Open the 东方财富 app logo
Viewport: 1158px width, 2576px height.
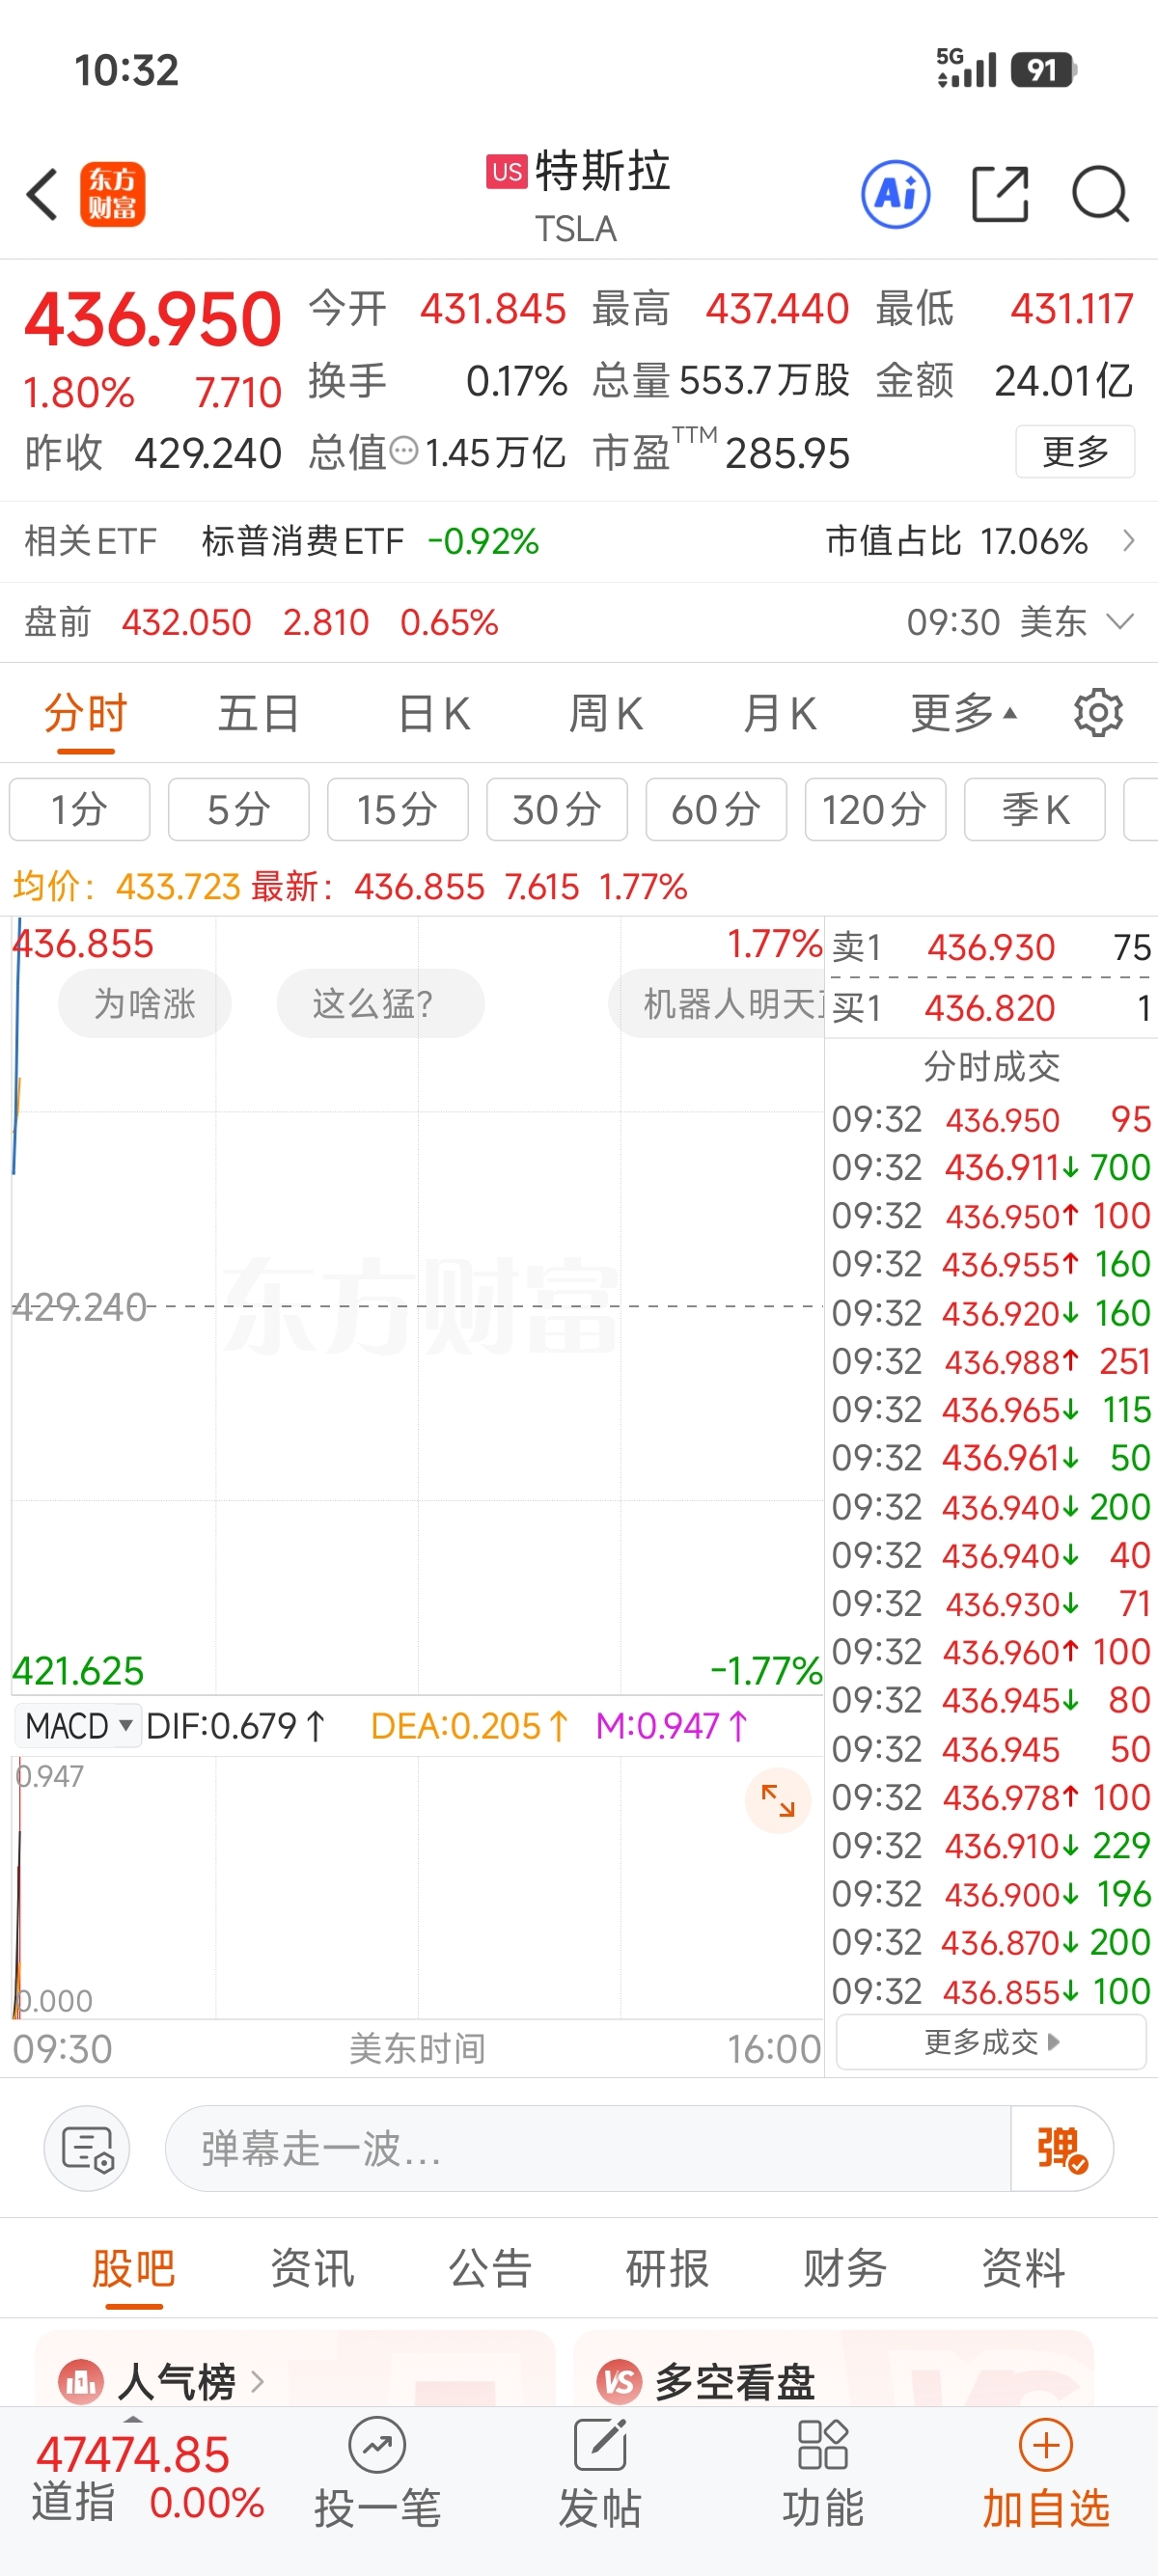pos(112,194)
